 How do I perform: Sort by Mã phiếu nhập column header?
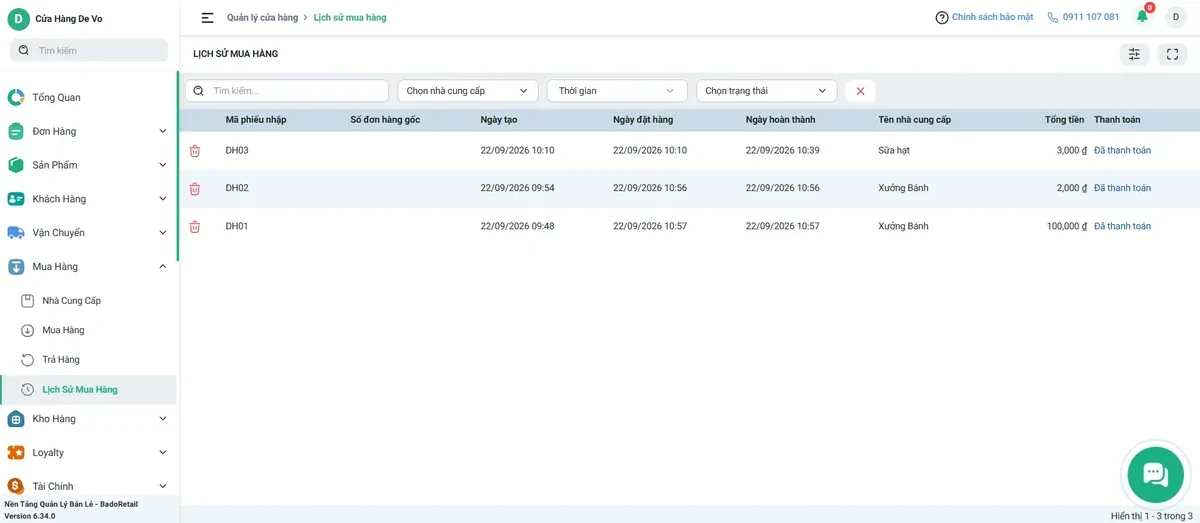(256, 120)
